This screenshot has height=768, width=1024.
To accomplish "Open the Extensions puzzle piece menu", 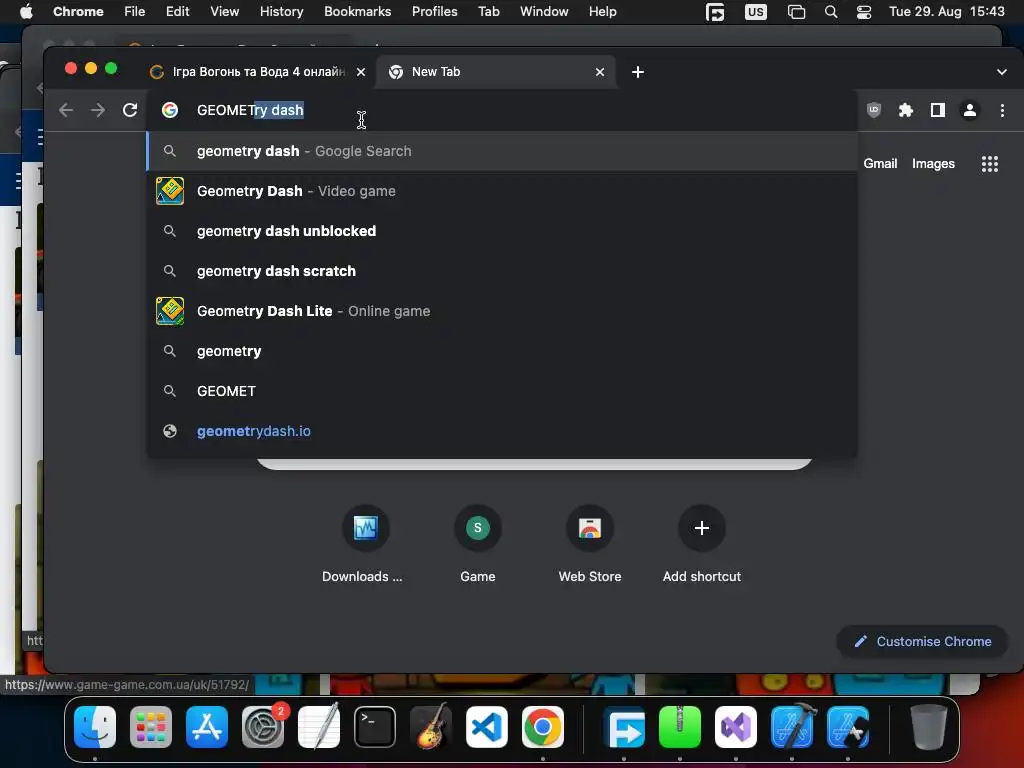I will (x=906, y=110).
